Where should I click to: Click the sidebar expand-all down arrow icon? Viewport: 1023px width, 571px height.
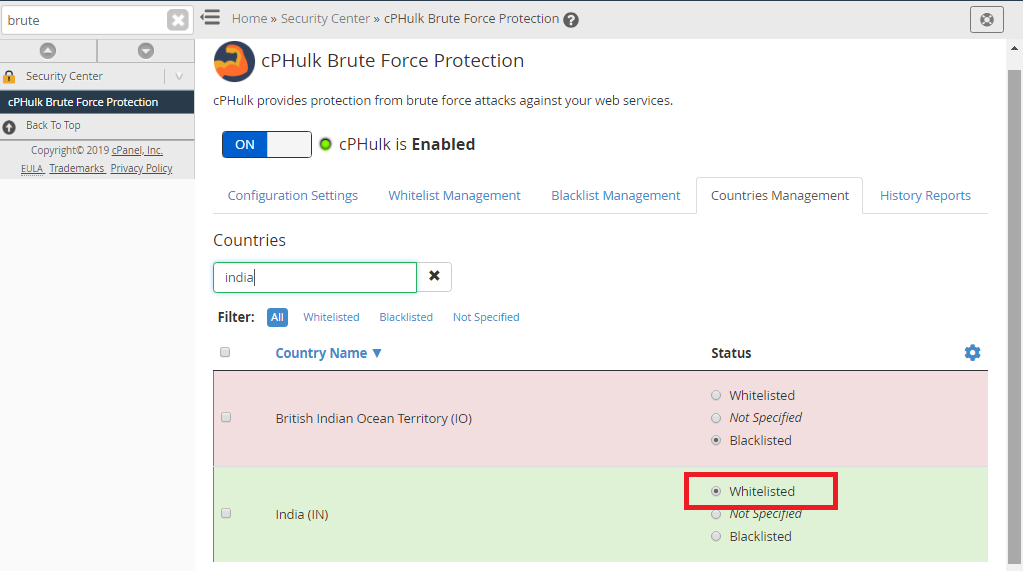pyautogui.click(x=145, y=50)
